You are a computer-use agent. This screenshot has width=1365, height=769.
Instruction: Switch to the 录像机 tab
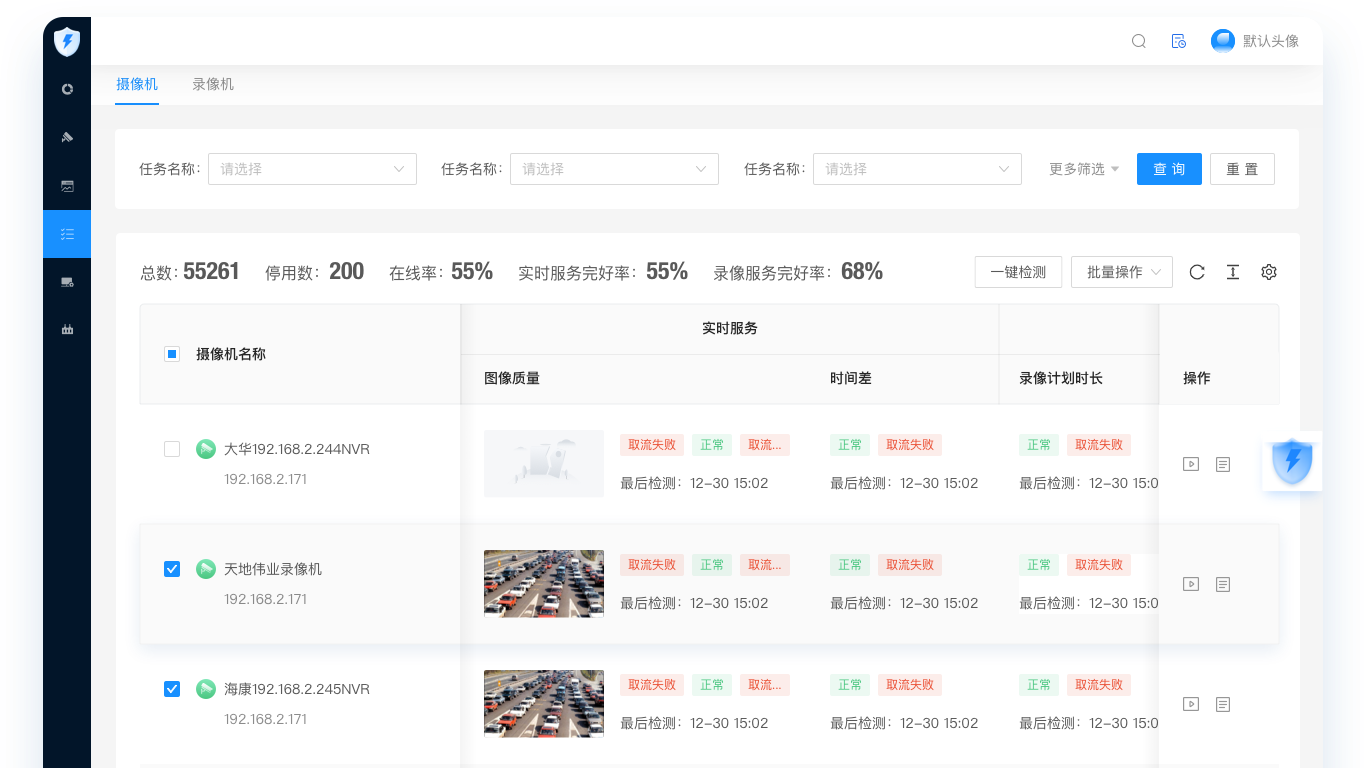tap(212, 84)
